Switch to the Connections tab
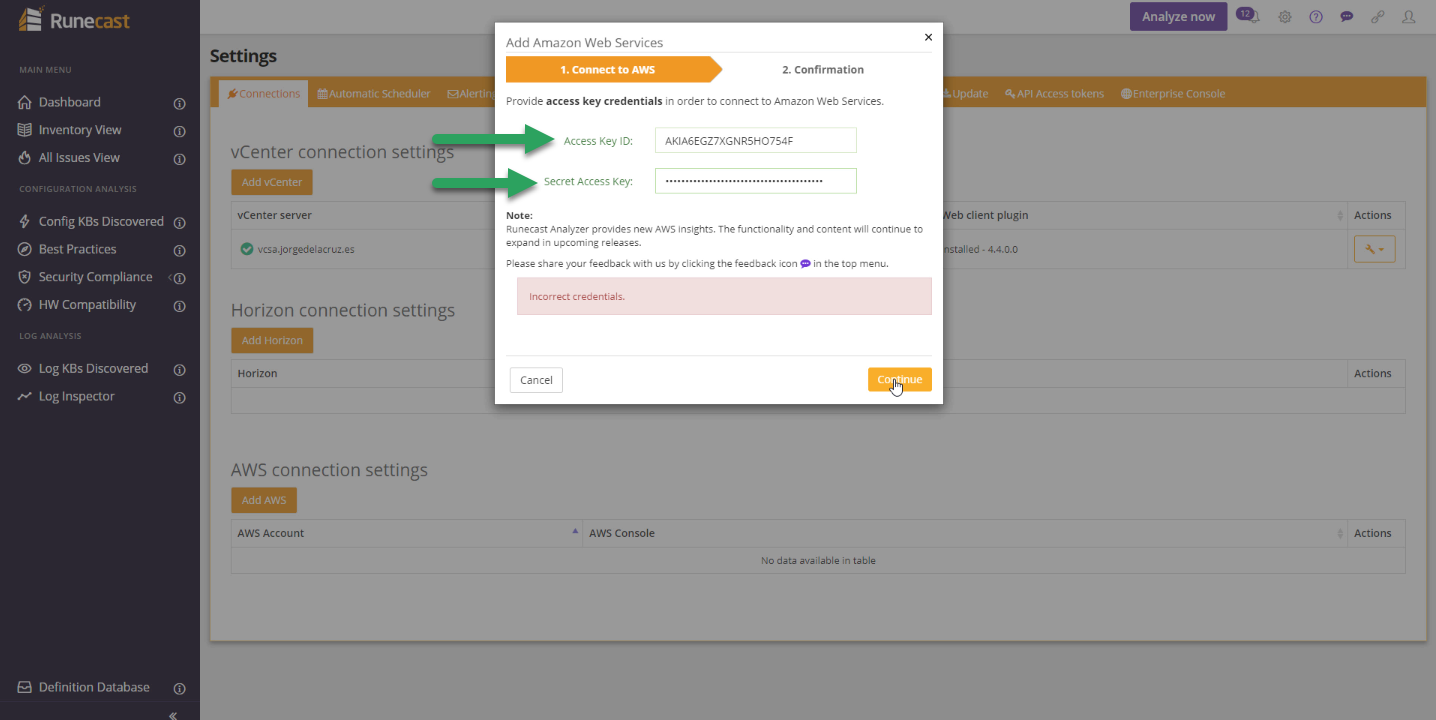 click(x=264, y=94)
